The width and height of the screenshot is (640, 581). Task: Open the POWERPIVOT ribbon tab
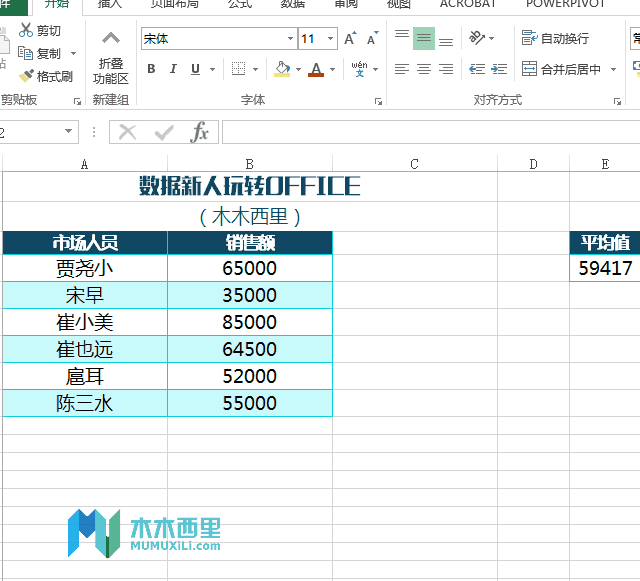pyautogui.click(x=565, y=4)
